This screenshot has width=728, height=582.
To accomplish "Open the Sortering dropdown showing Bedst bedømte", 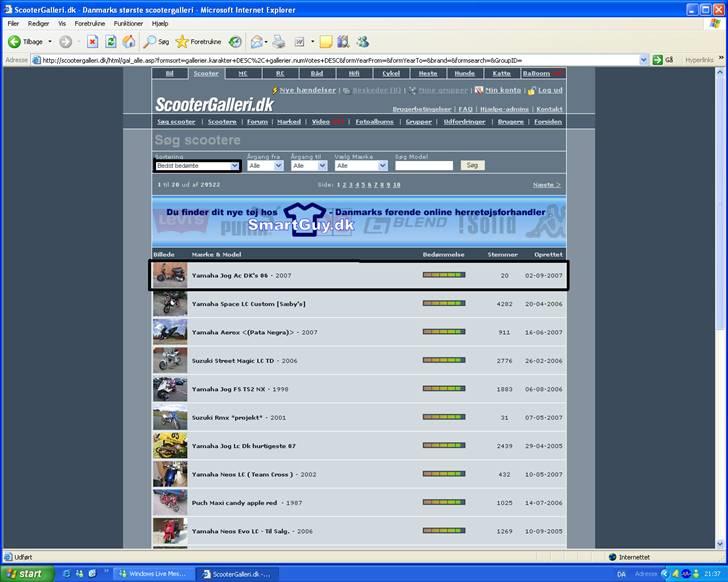I will tap(197, 165).
